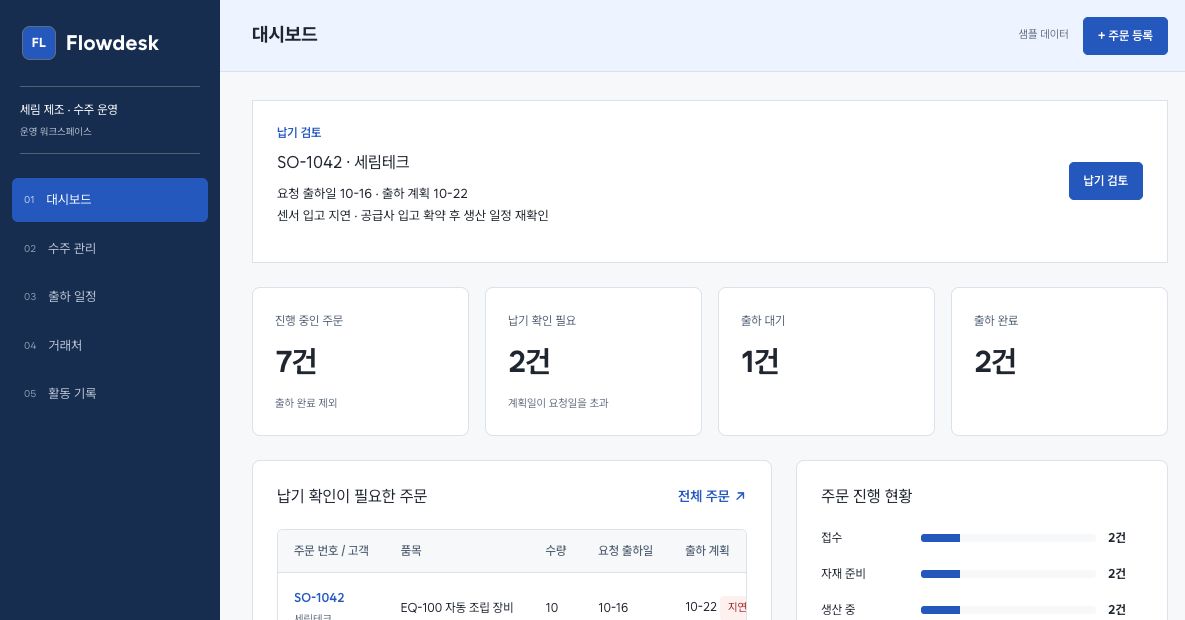
Task: Select the 출하 대기 1건 card
Action: [826, 361]
